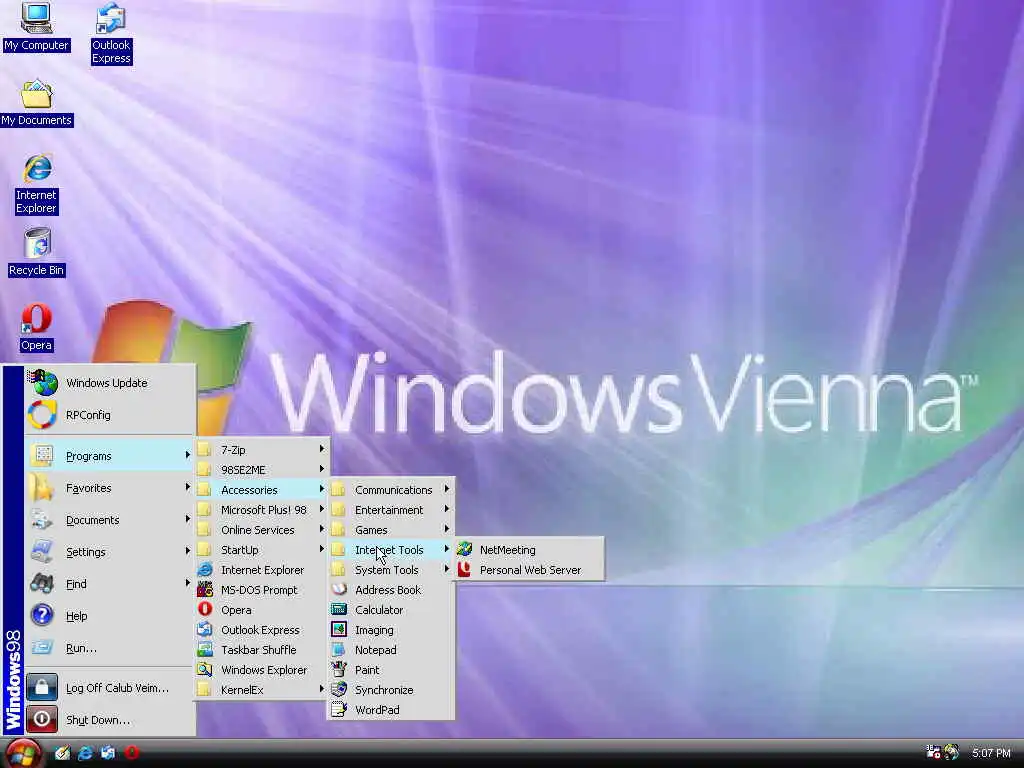
Task: Click the Opera quick launch icon in taskbar
Action: (132, 753)
